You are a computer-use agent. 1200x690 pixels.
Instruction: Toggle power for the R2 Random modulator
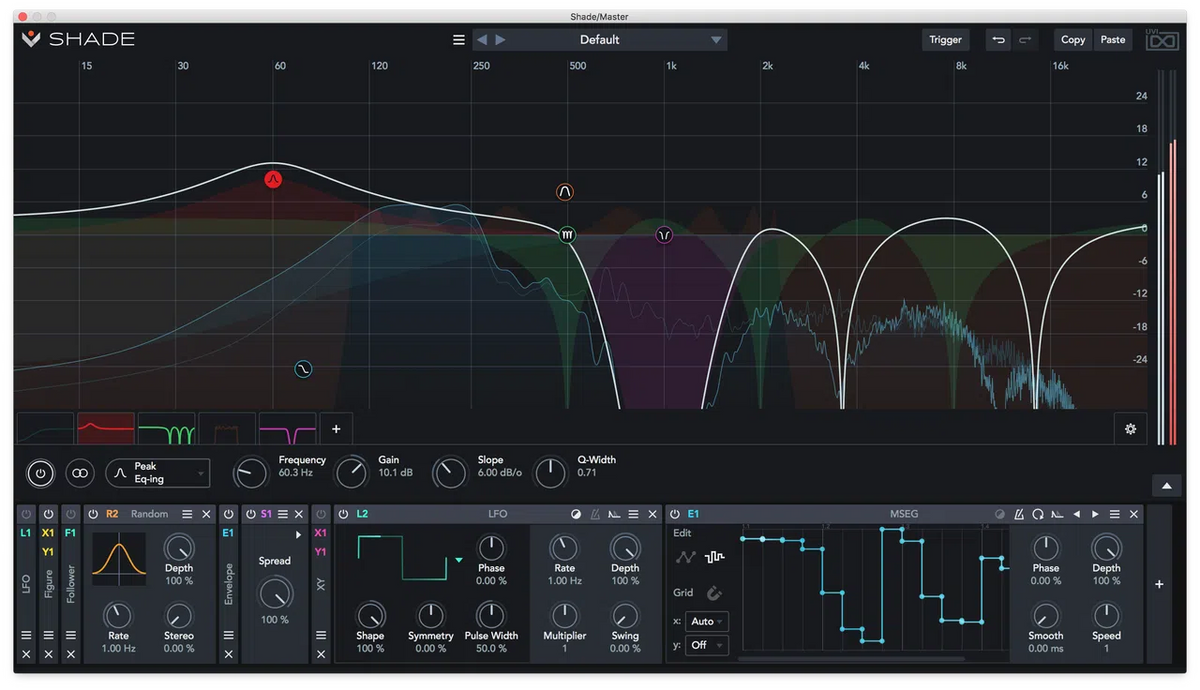coord(93,514)
